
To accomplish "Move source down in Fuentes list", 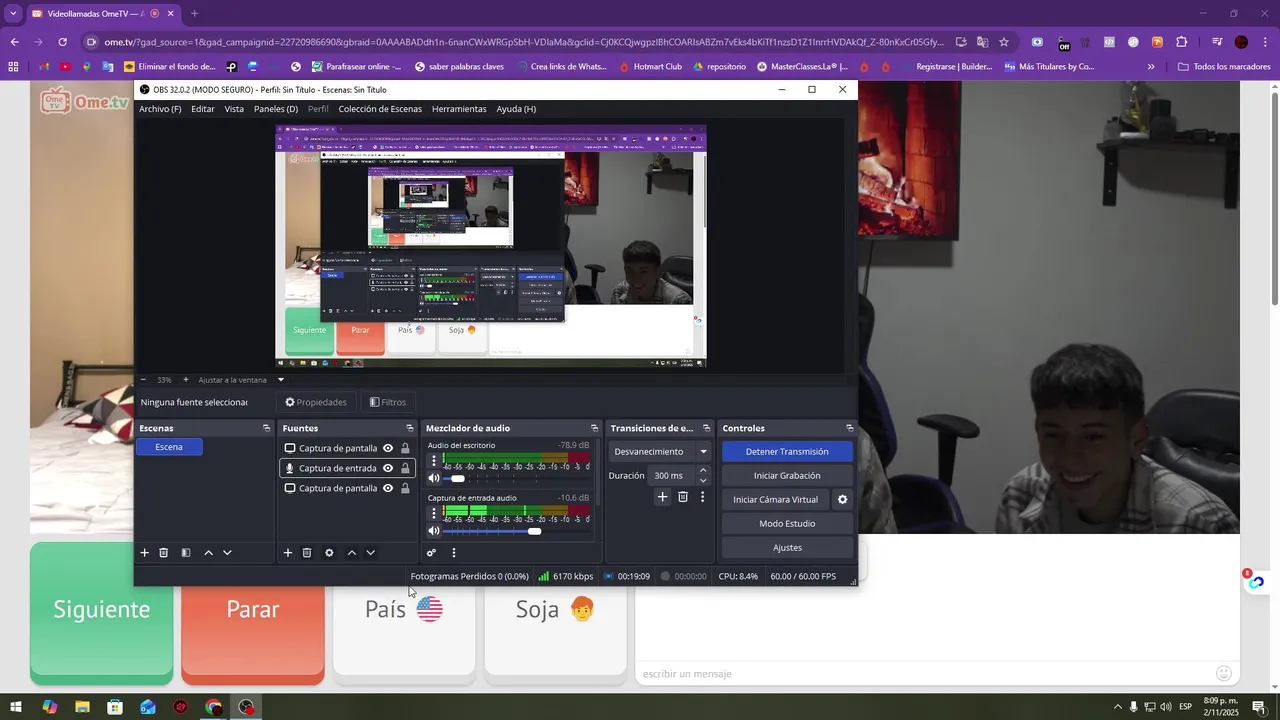I will click(370, 553).
